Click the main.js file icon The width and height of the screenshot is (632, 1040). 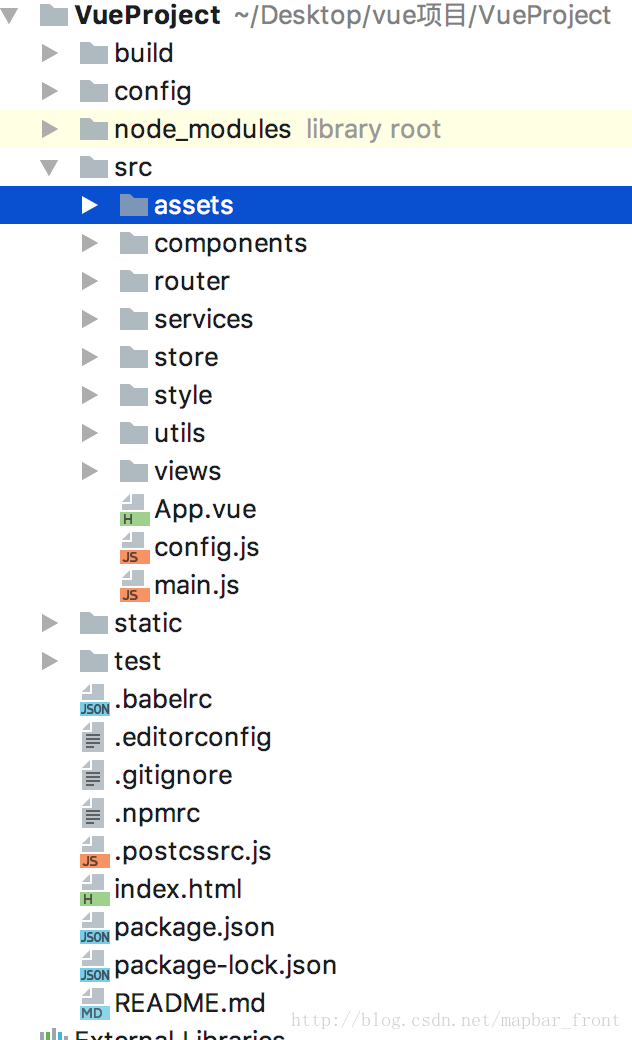pyautogui.click(x=133, y=586)
